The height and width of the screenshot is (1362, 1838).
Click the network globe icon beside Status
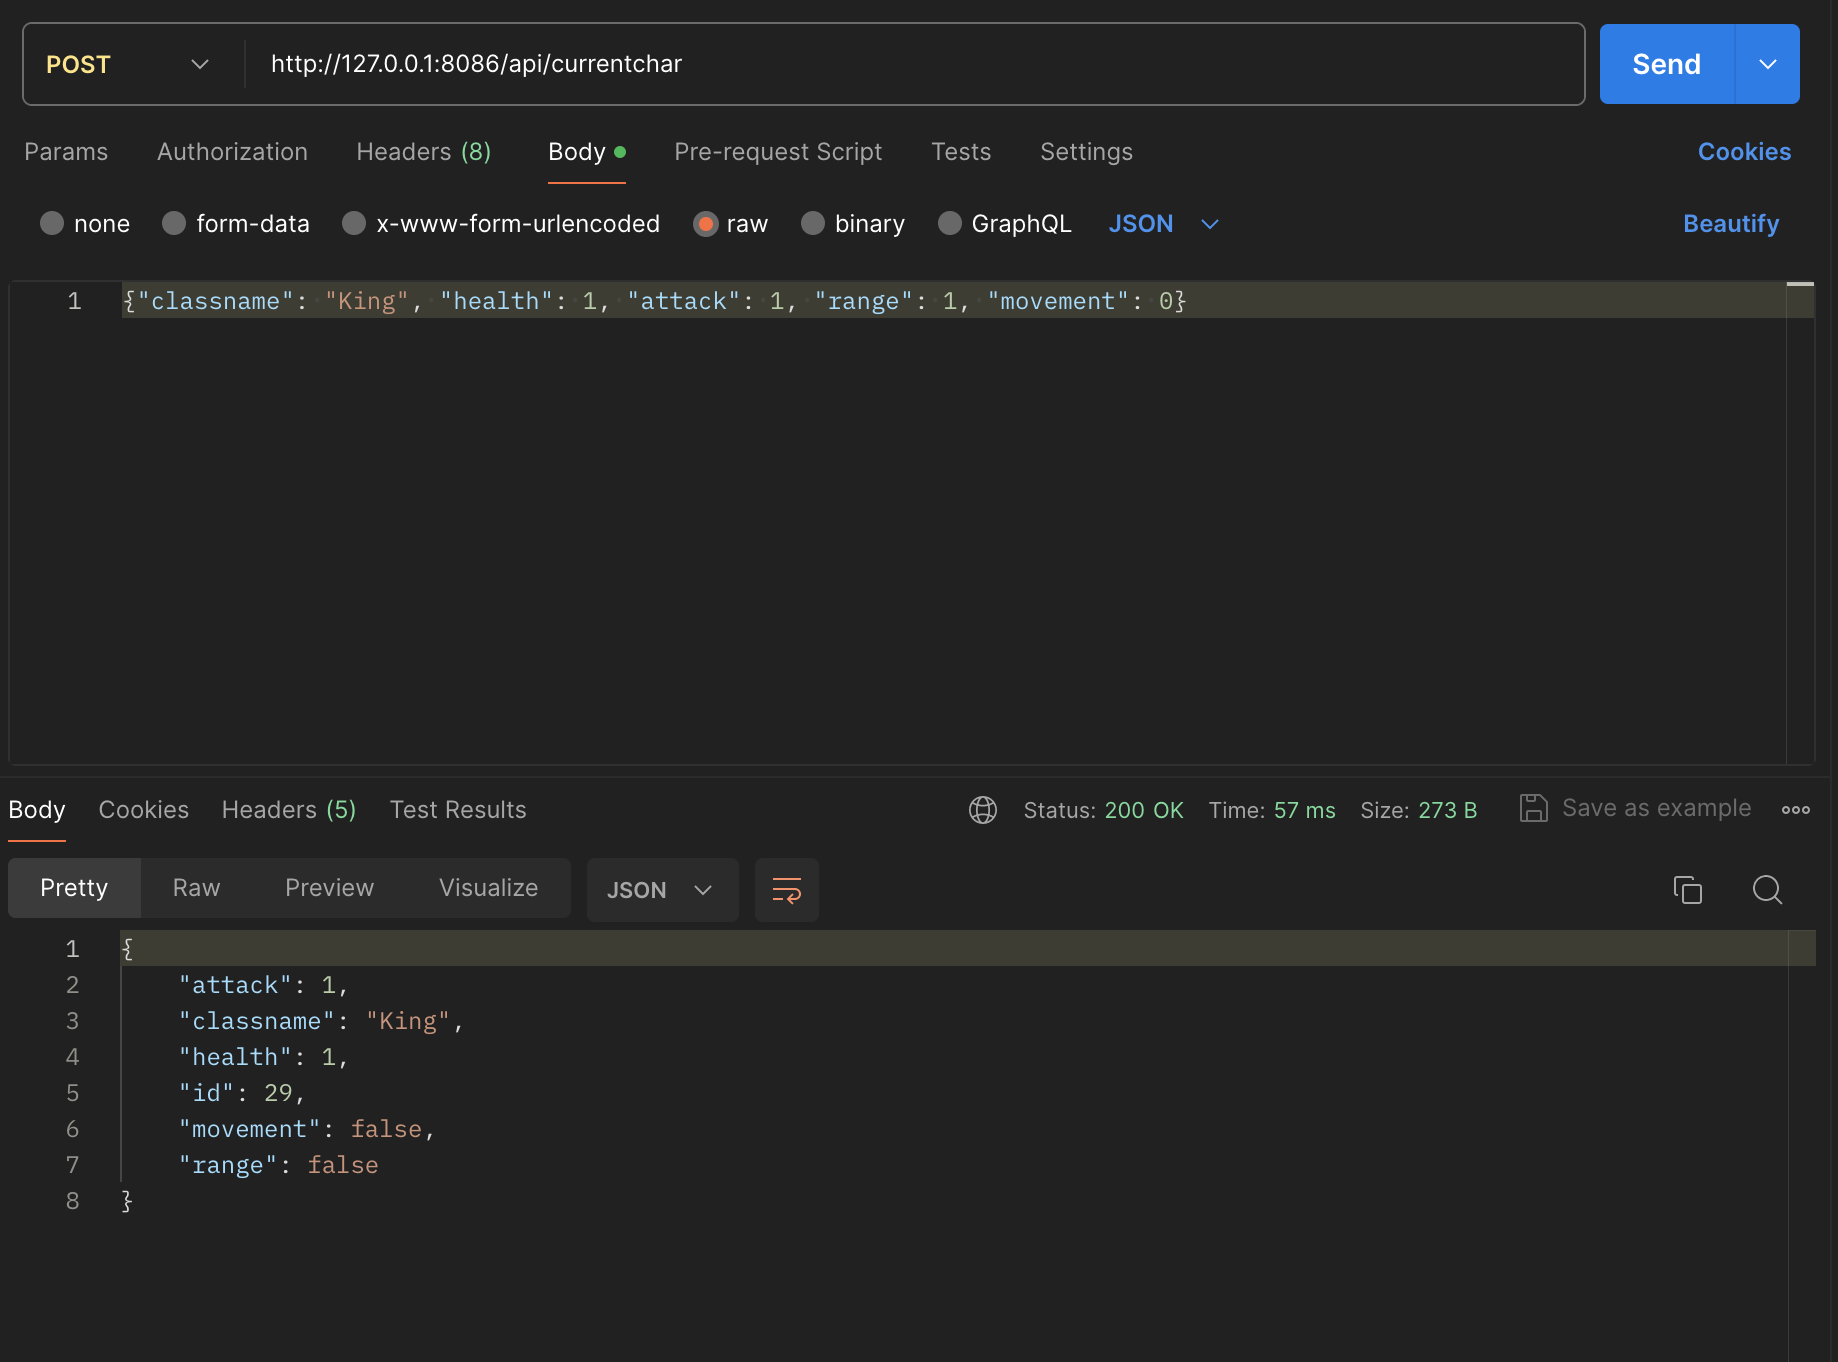(x=983, y=809)
